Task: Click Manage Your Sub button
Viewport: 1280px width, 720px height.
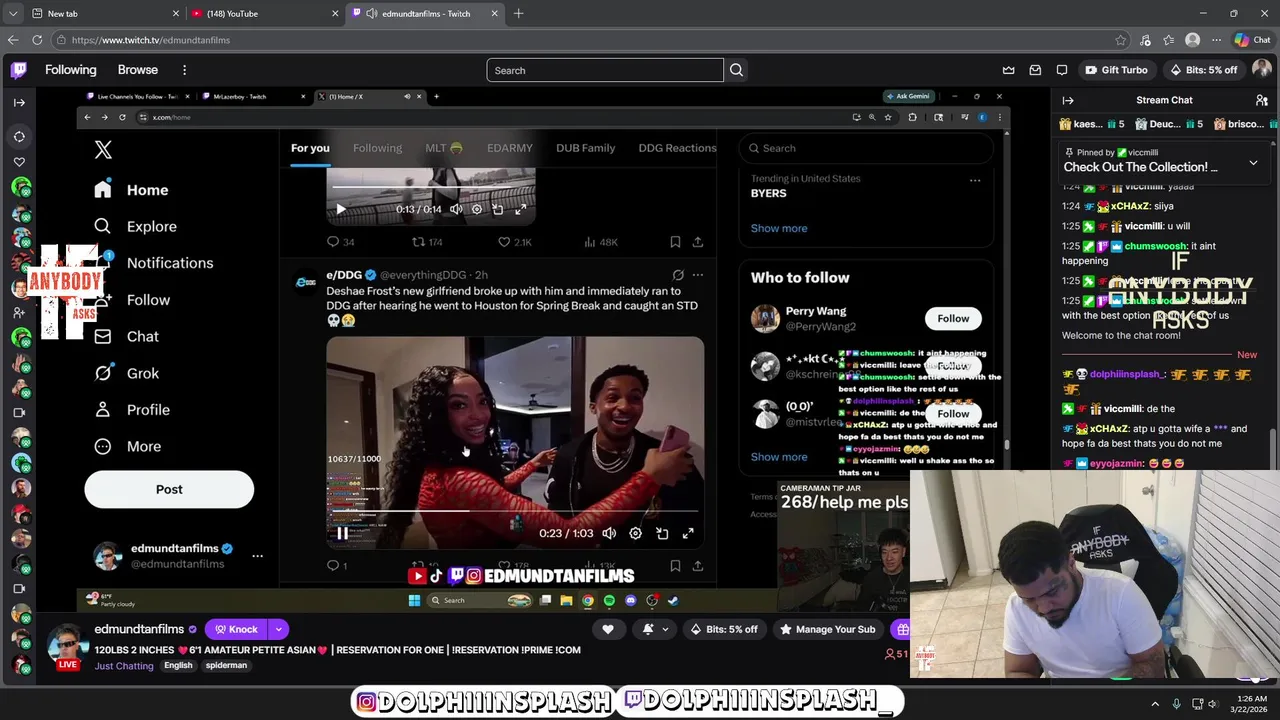Action: coord(827,629)
